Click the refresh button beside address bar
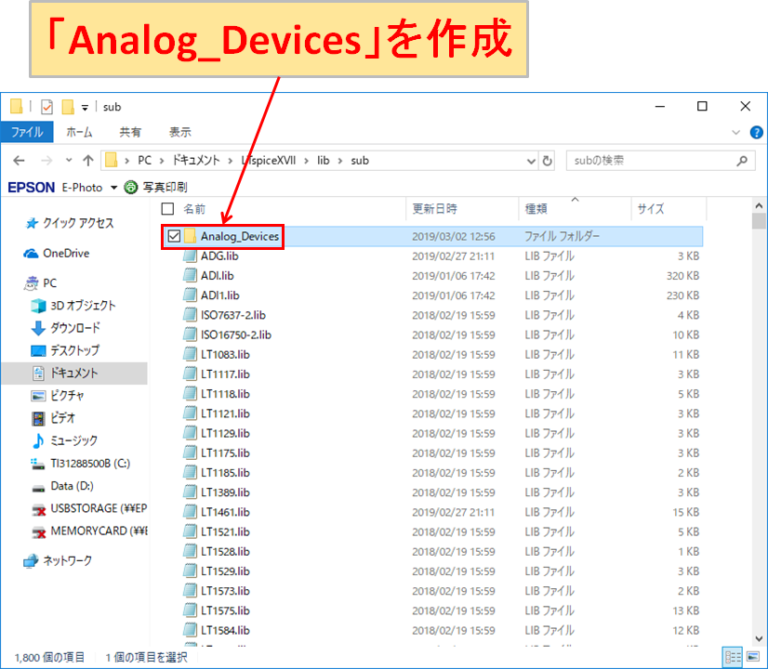This screenshot has width=768, height=669. click(547, 160)
